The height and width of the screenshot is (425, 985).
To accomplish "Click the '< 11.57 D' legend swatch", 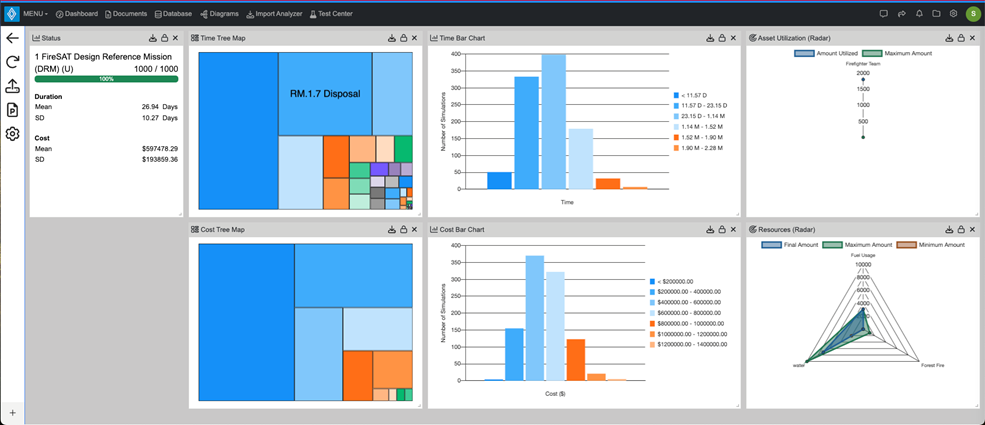I will (x=676, y=95).
